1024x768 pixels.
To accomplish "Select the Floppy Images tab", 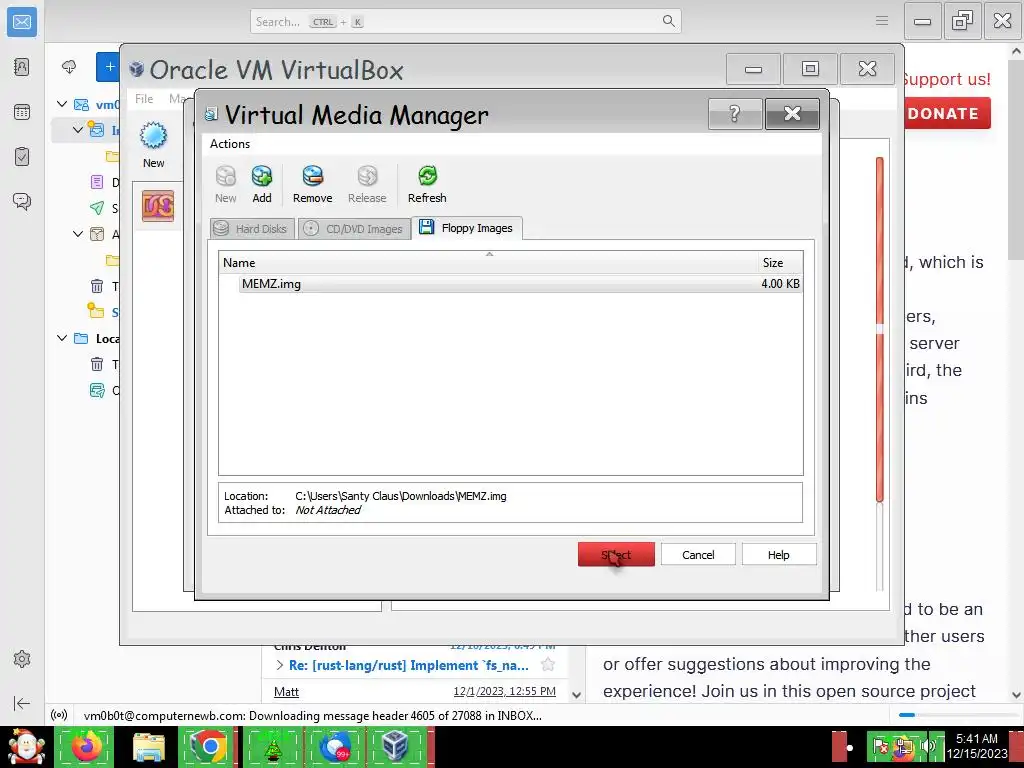I will (x=467, y=228).
